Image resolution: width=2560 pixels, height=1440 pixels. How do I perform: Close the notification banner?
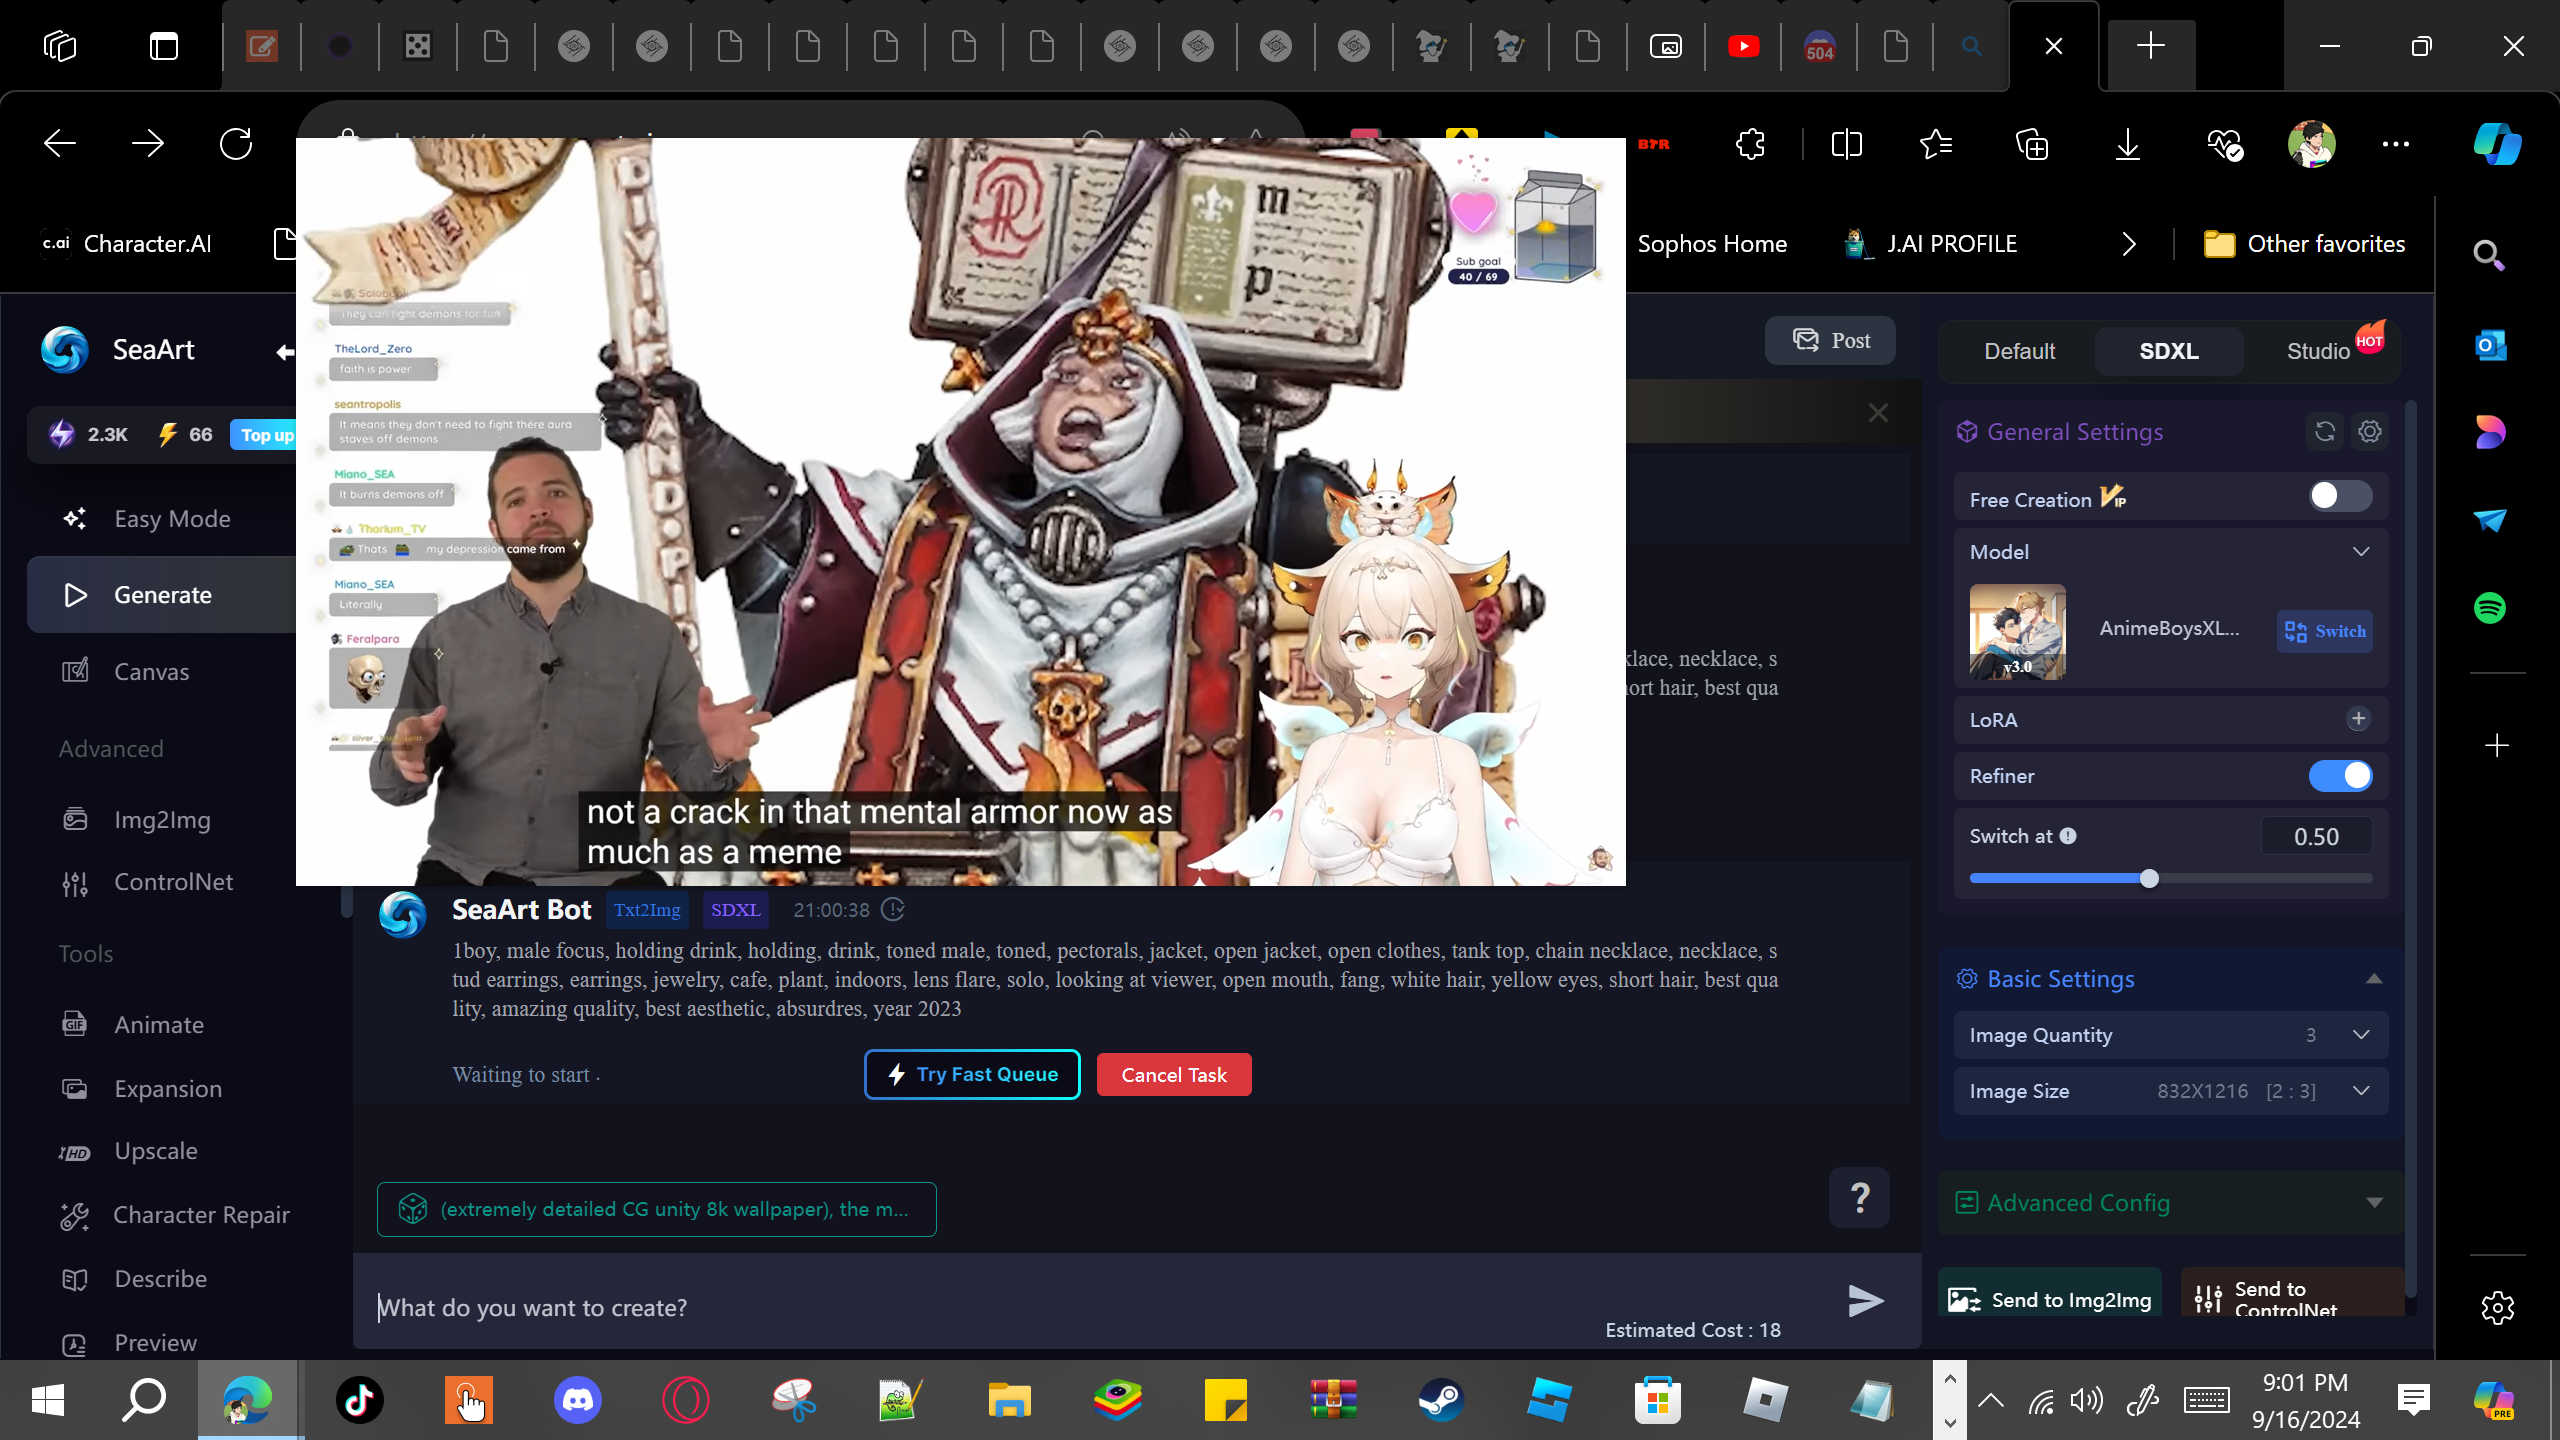(1878, 413)
